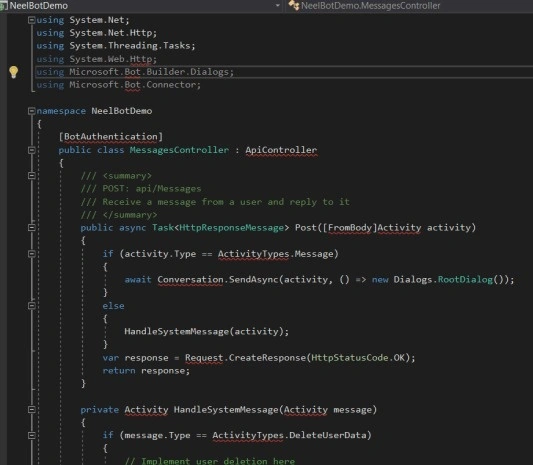Collapse the if message.Type DeleteUserData block
The height and width of the screenshot is (465, 533).
click(x=32, y=435)
